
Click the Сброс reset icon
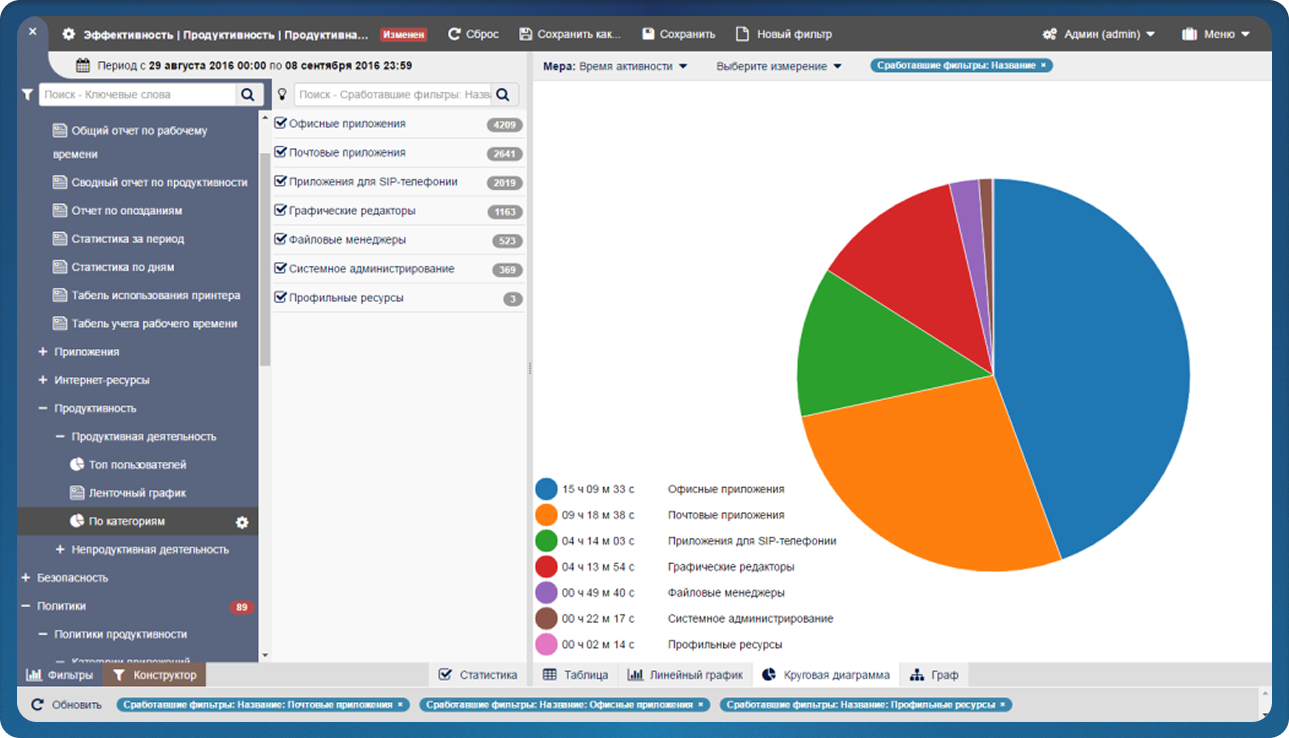pos(454,34)
